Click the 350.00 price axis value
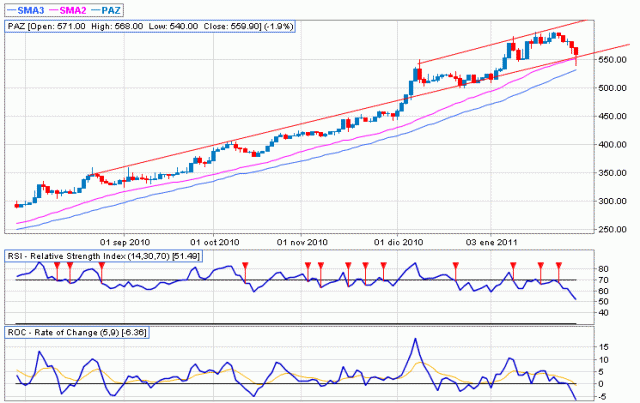The image size is (640, 403). (614, 173)
